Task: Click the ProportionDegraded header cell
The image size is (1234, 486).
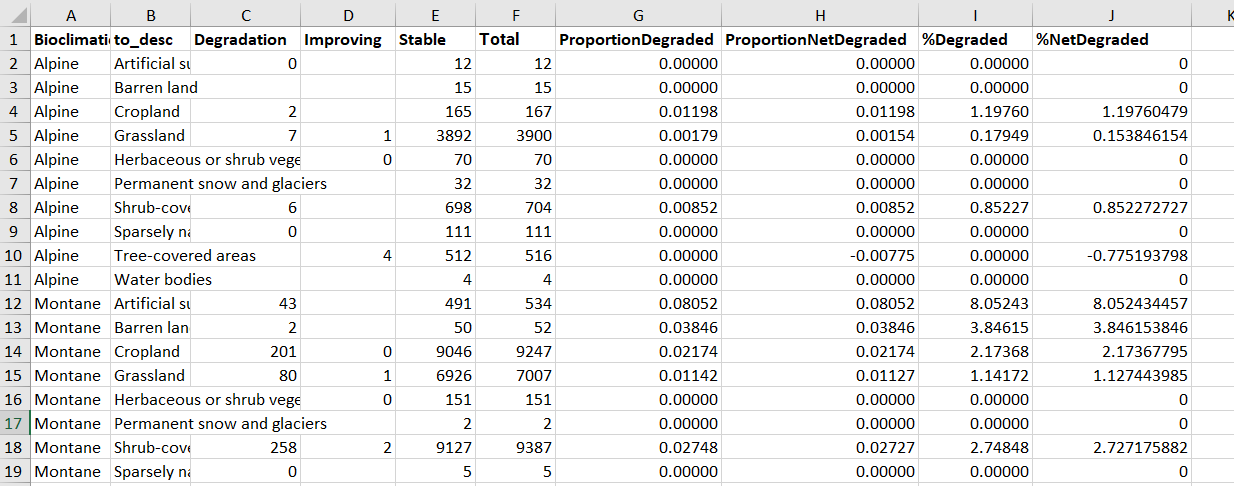Action: [638, 40]
